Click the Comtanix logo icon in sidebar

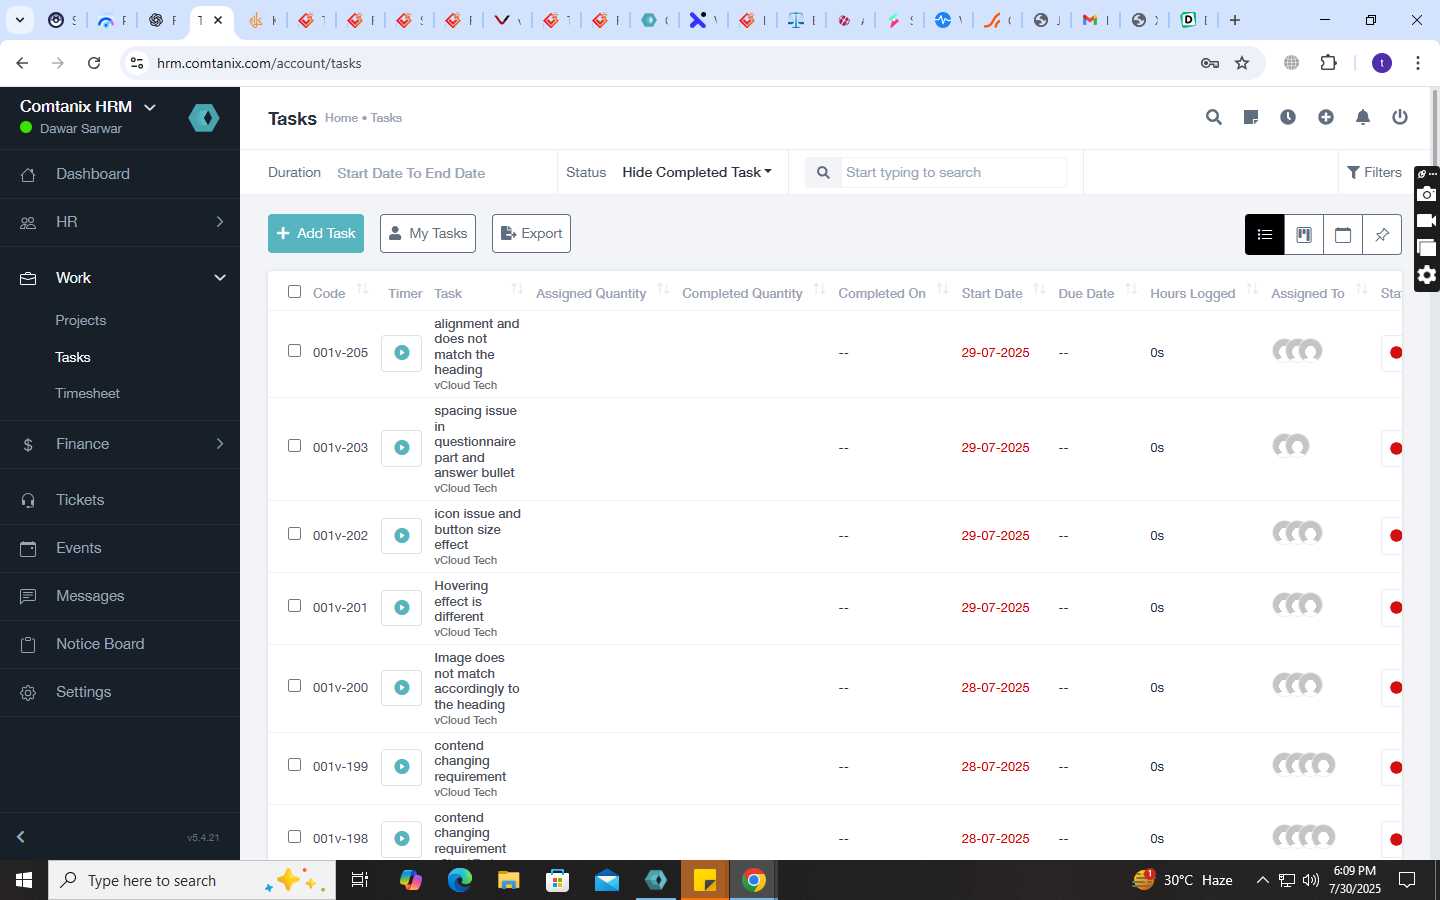pyautogui.click(x=204, y=118)
